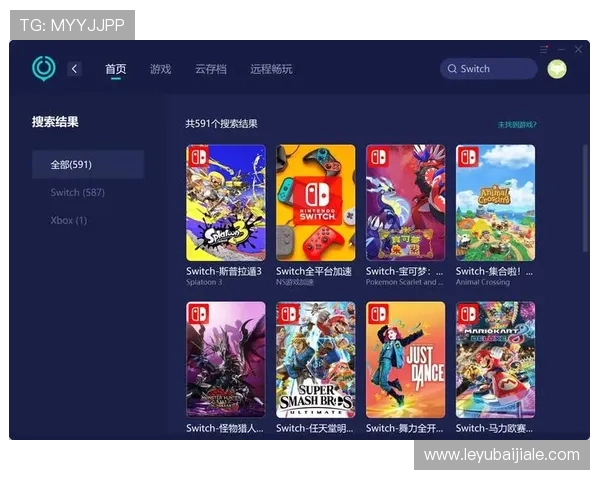Open the Animal Crossing game cover
Screen dimensions: 600x480
[x=496, y=203]
